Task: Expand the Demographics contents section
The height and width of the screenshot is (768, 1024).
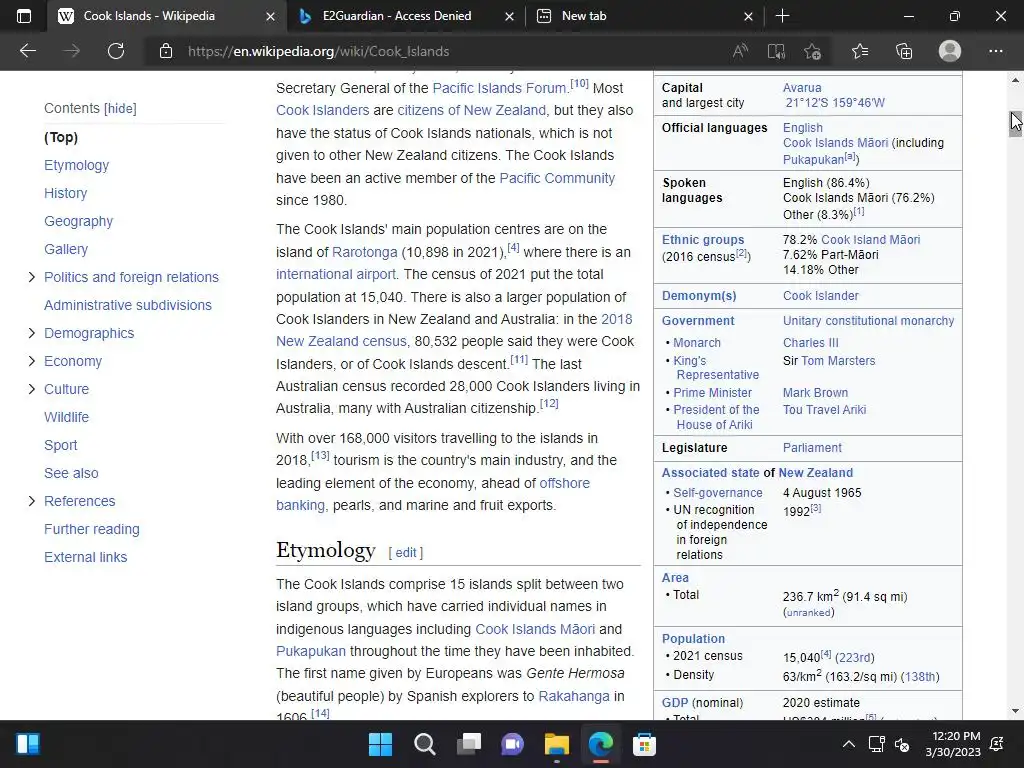Action: coord(31,333)
